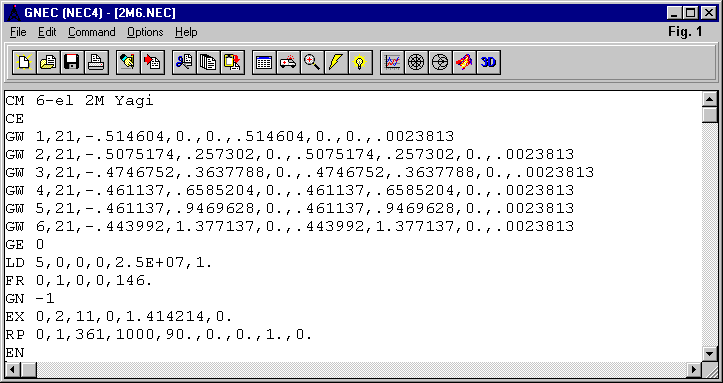Screen dimensions: 723x383
Task: Click the ambulance toolbar icon
Action: point(288,62)
